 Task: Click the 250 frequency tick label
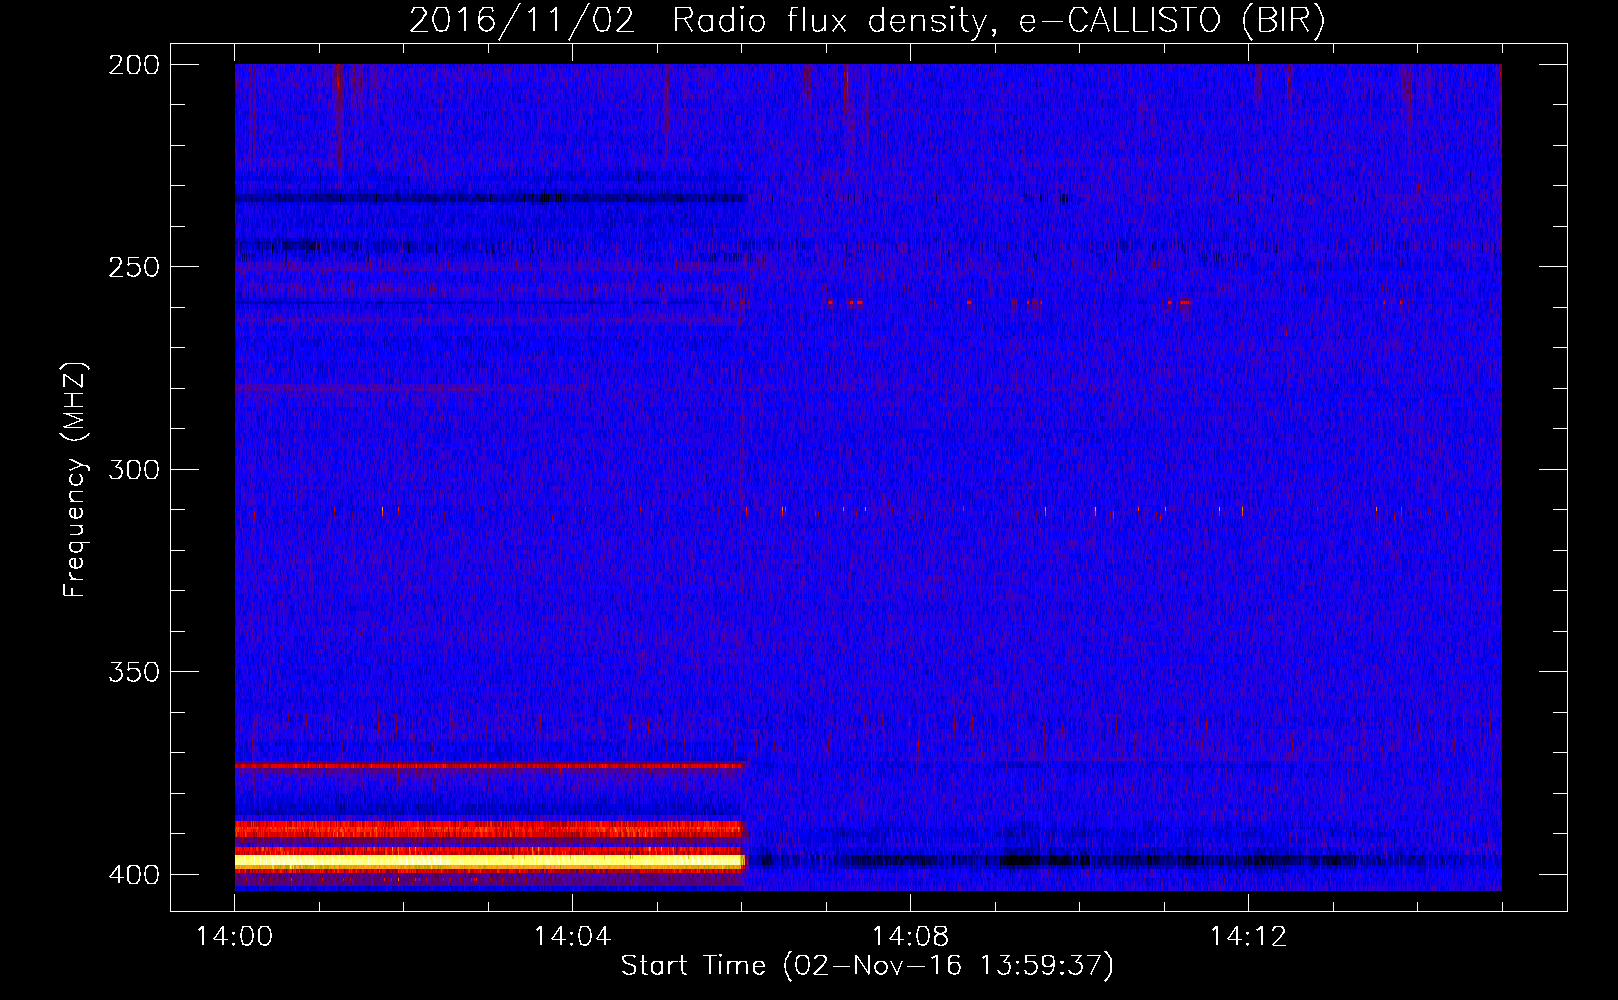pyautogui.click(x=134, y=267)
